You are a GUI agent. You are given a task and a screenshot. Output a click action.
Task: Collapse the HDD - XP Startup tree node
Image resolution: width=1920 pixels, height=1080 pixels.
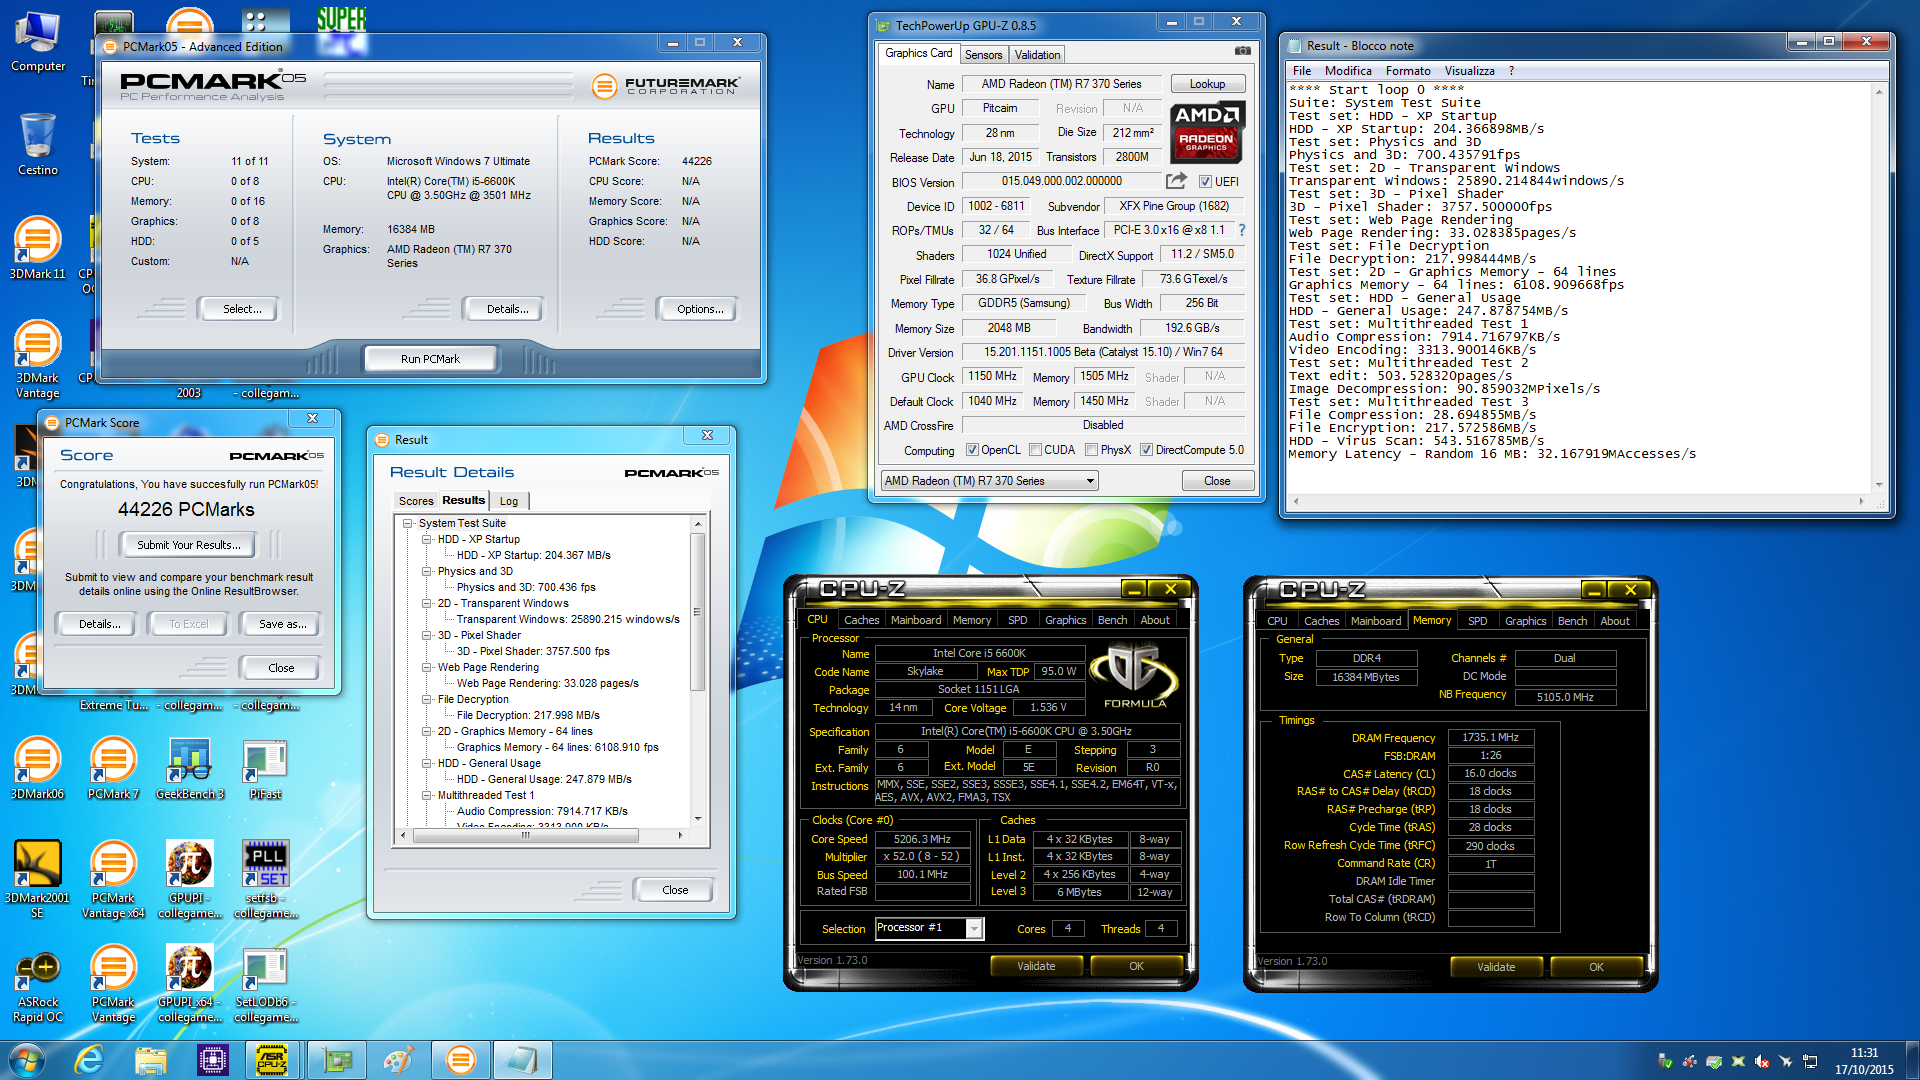tap(426, 539)
